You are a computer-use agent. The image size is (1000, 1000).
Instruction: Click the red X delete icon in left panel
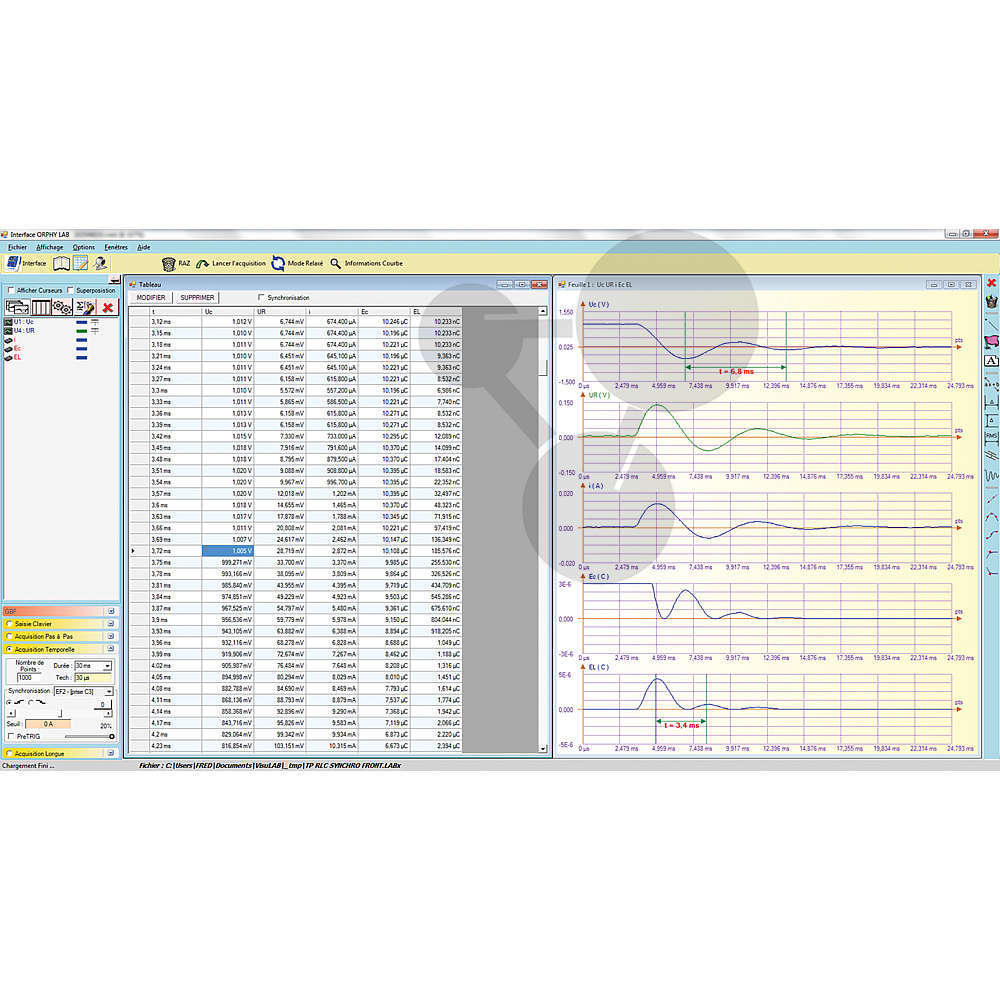click(108, 307)
